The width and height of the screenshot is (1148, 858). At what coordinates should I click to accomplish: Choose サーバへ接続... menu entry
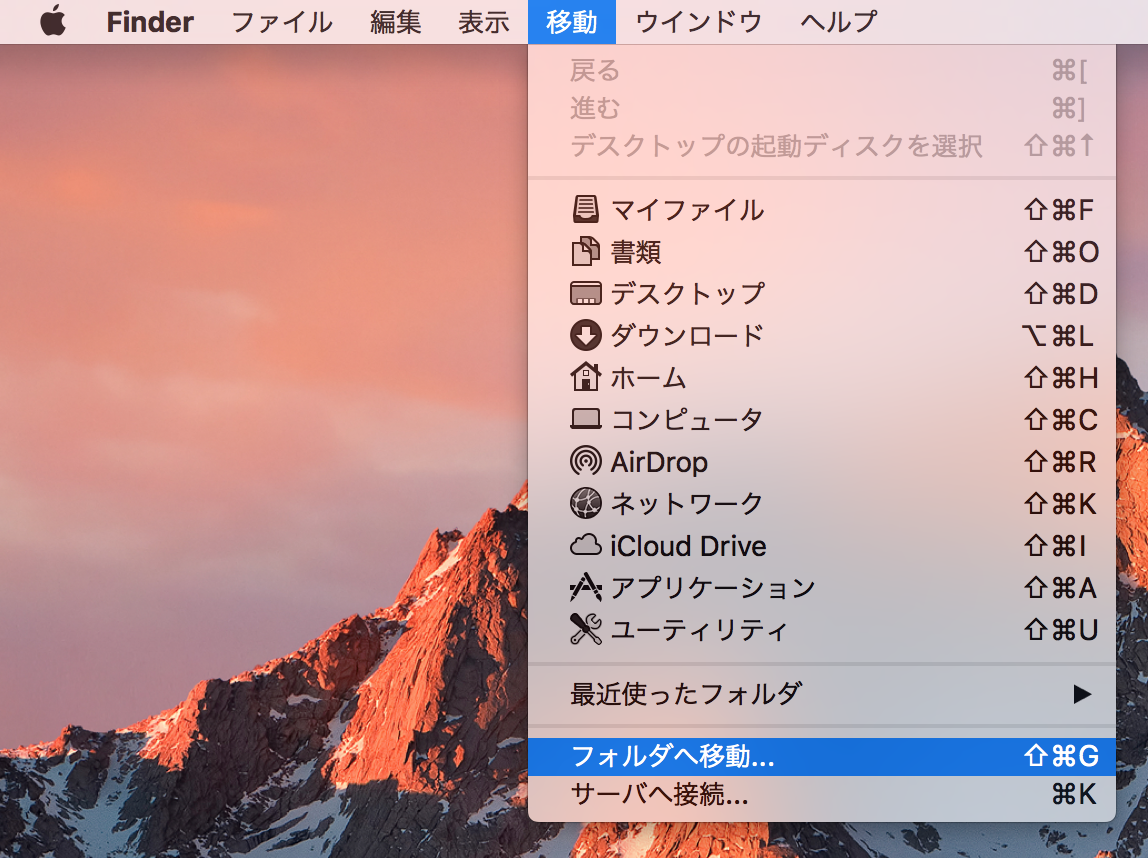(821, 794)
